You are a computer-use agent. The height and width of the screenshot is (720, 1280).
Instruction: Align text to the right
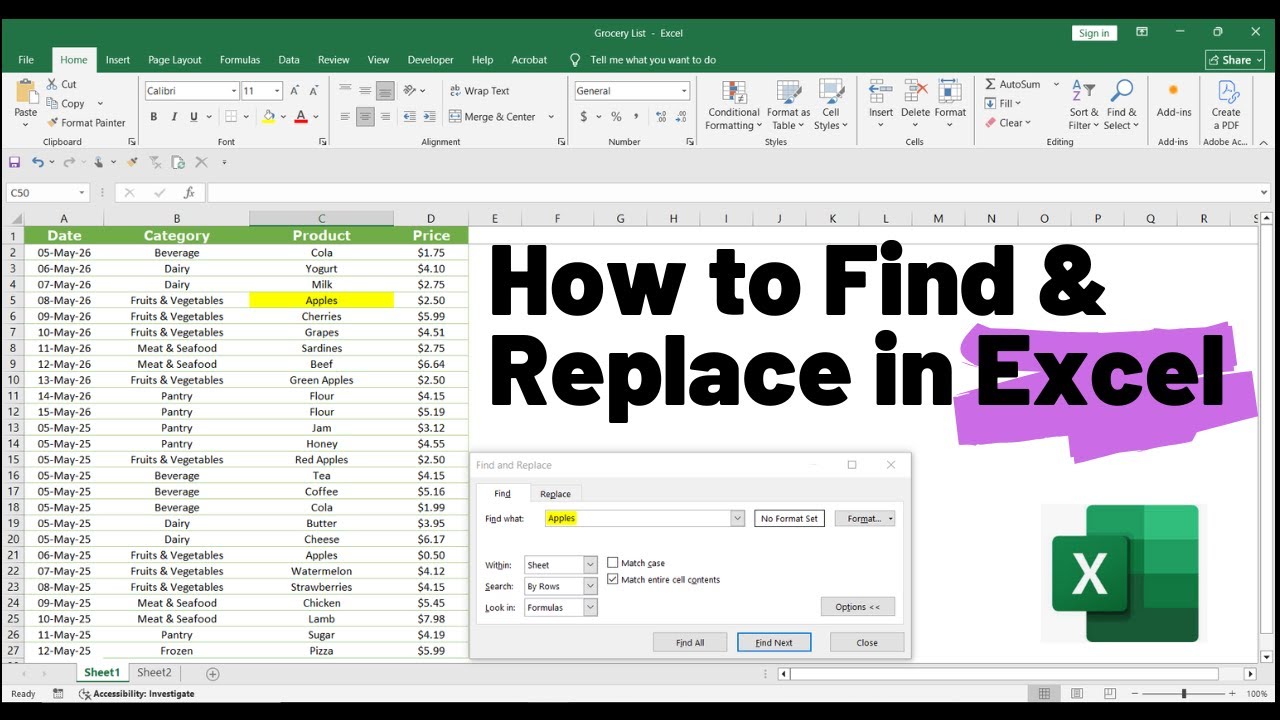point(385,117)
